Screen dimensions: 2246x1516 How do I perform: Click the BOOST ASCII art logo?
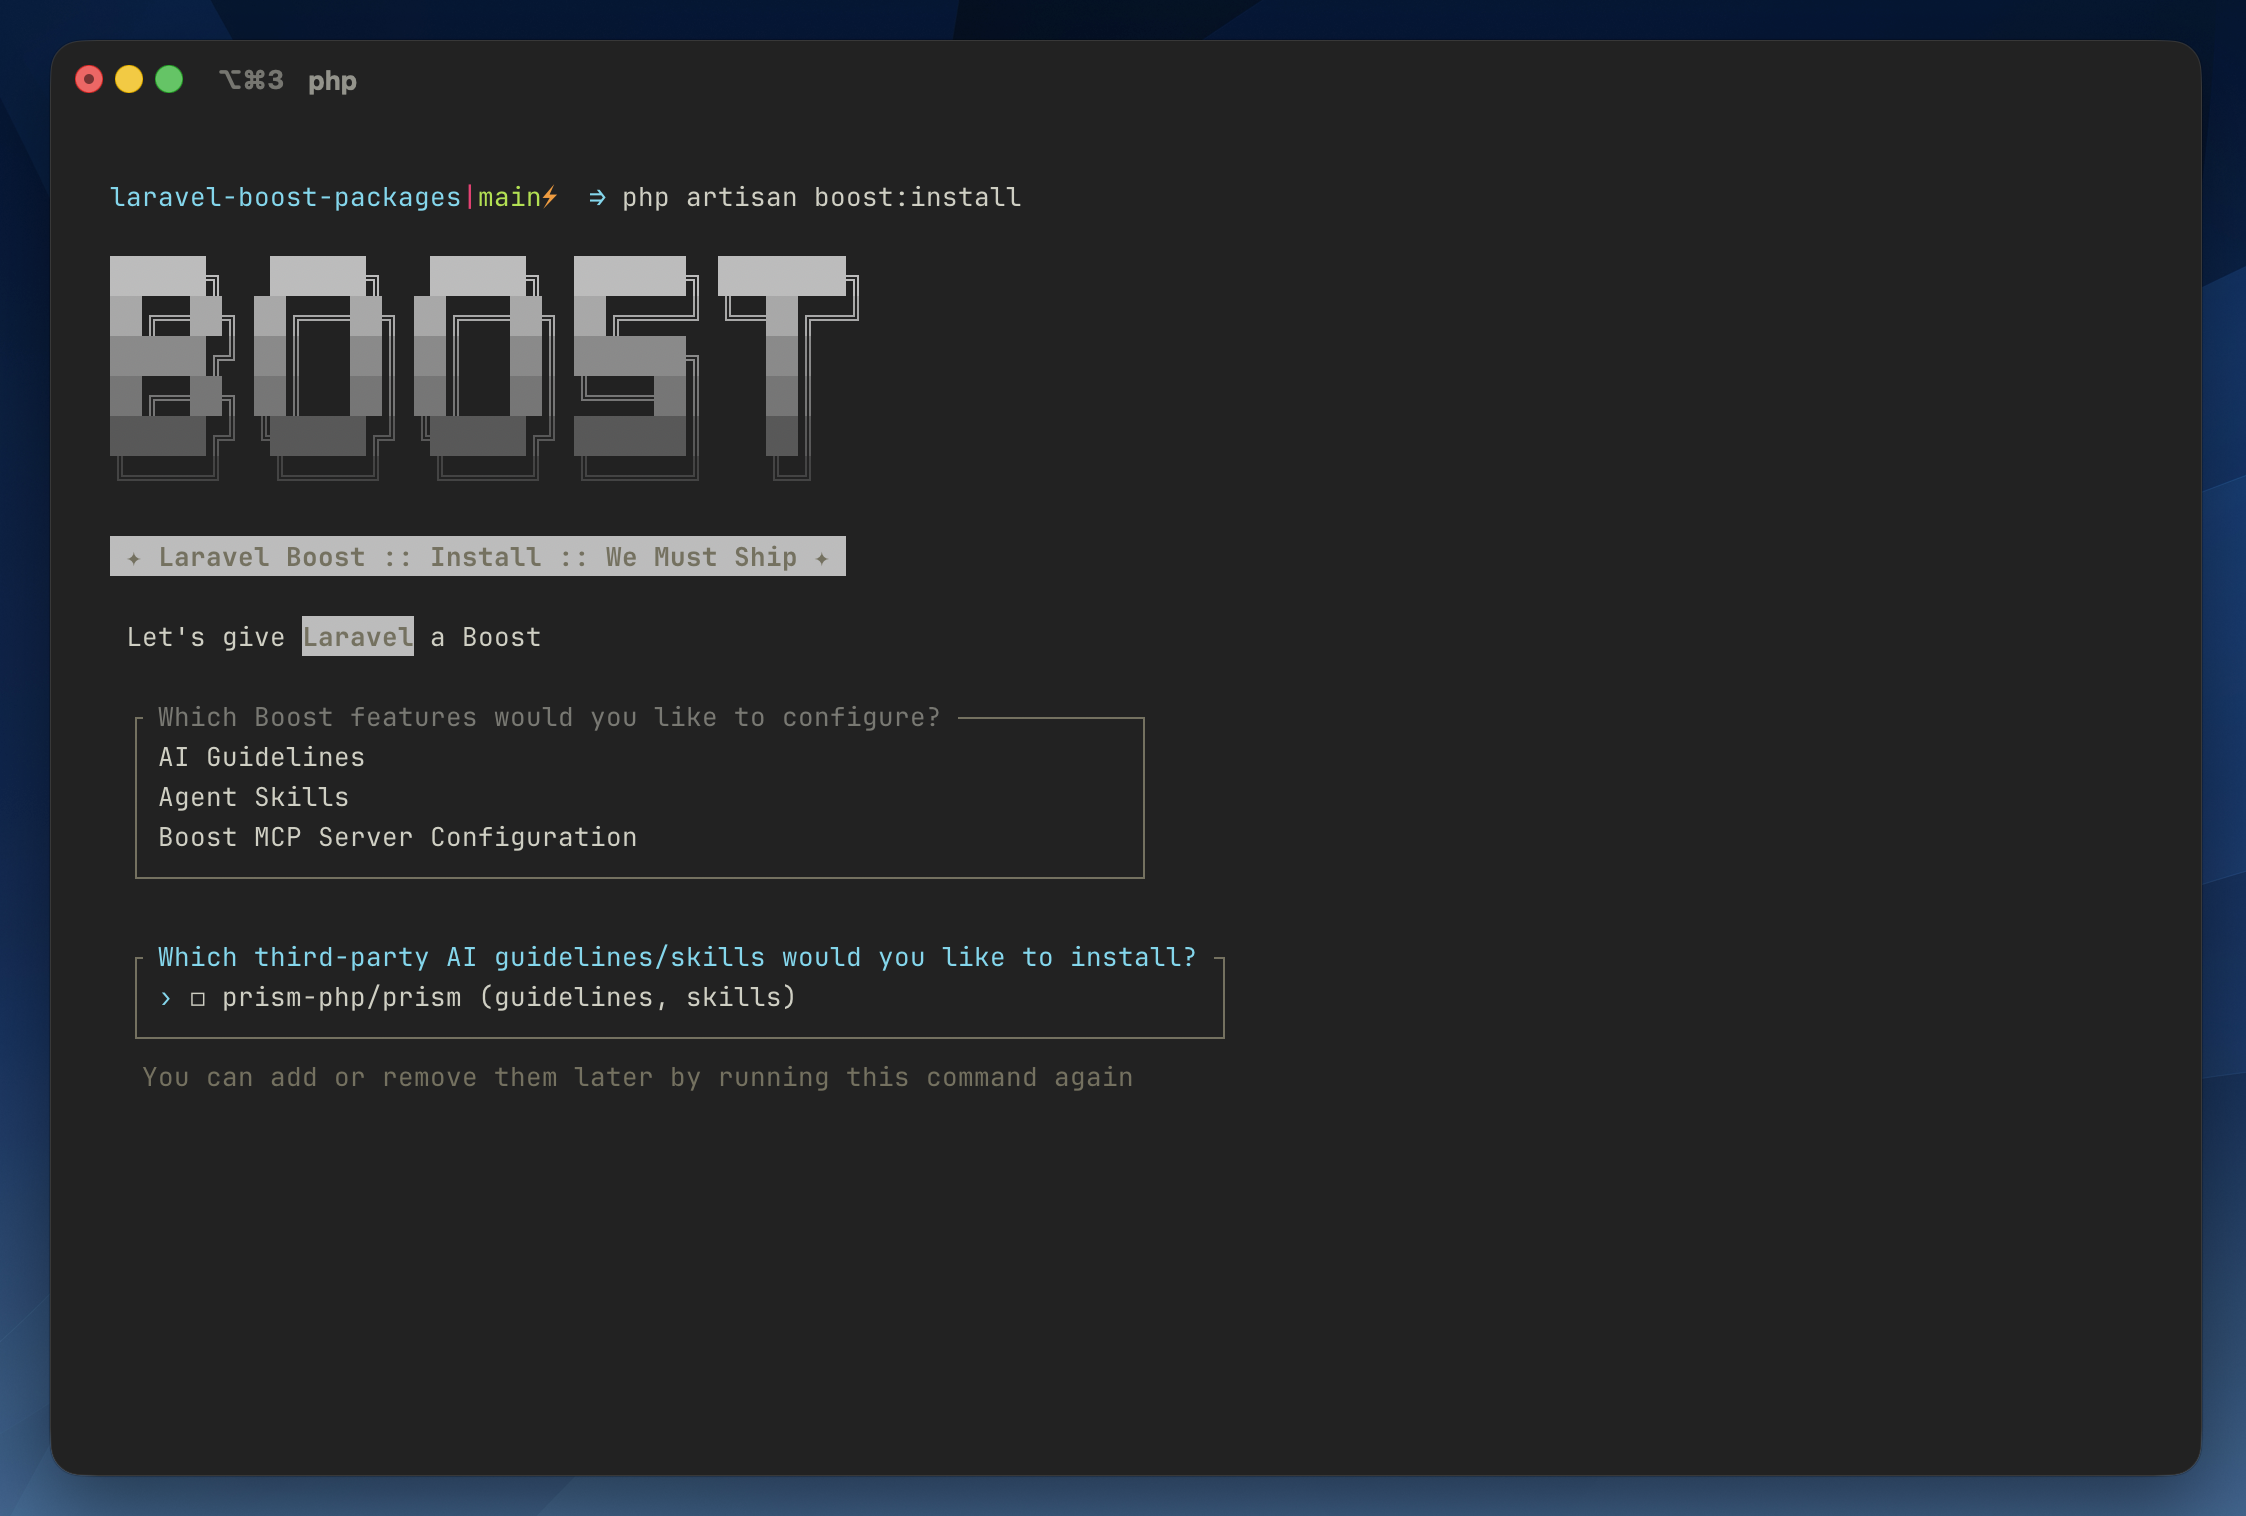[483, 367]
